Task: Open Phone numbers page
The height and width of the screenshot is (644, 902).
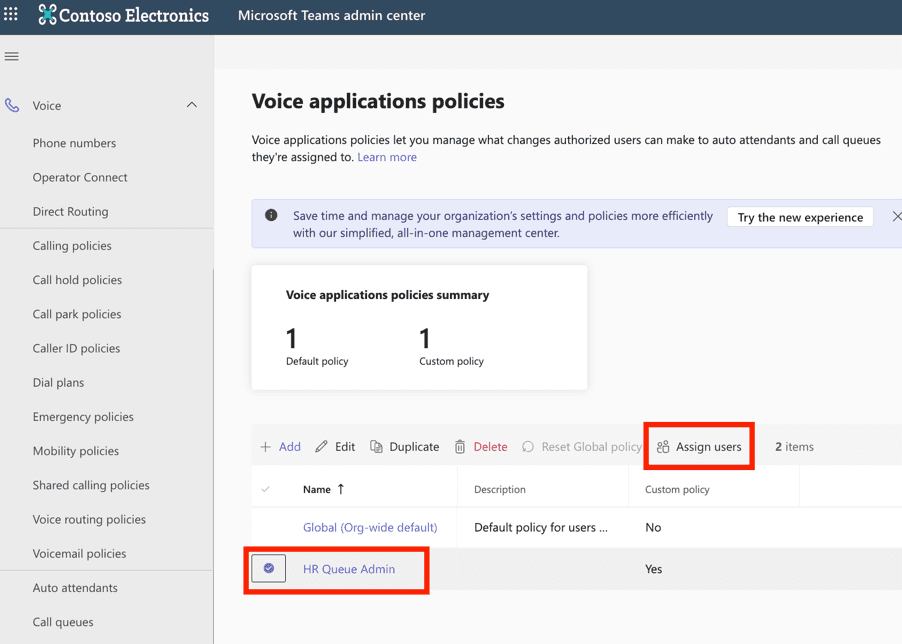Action: 74,143
